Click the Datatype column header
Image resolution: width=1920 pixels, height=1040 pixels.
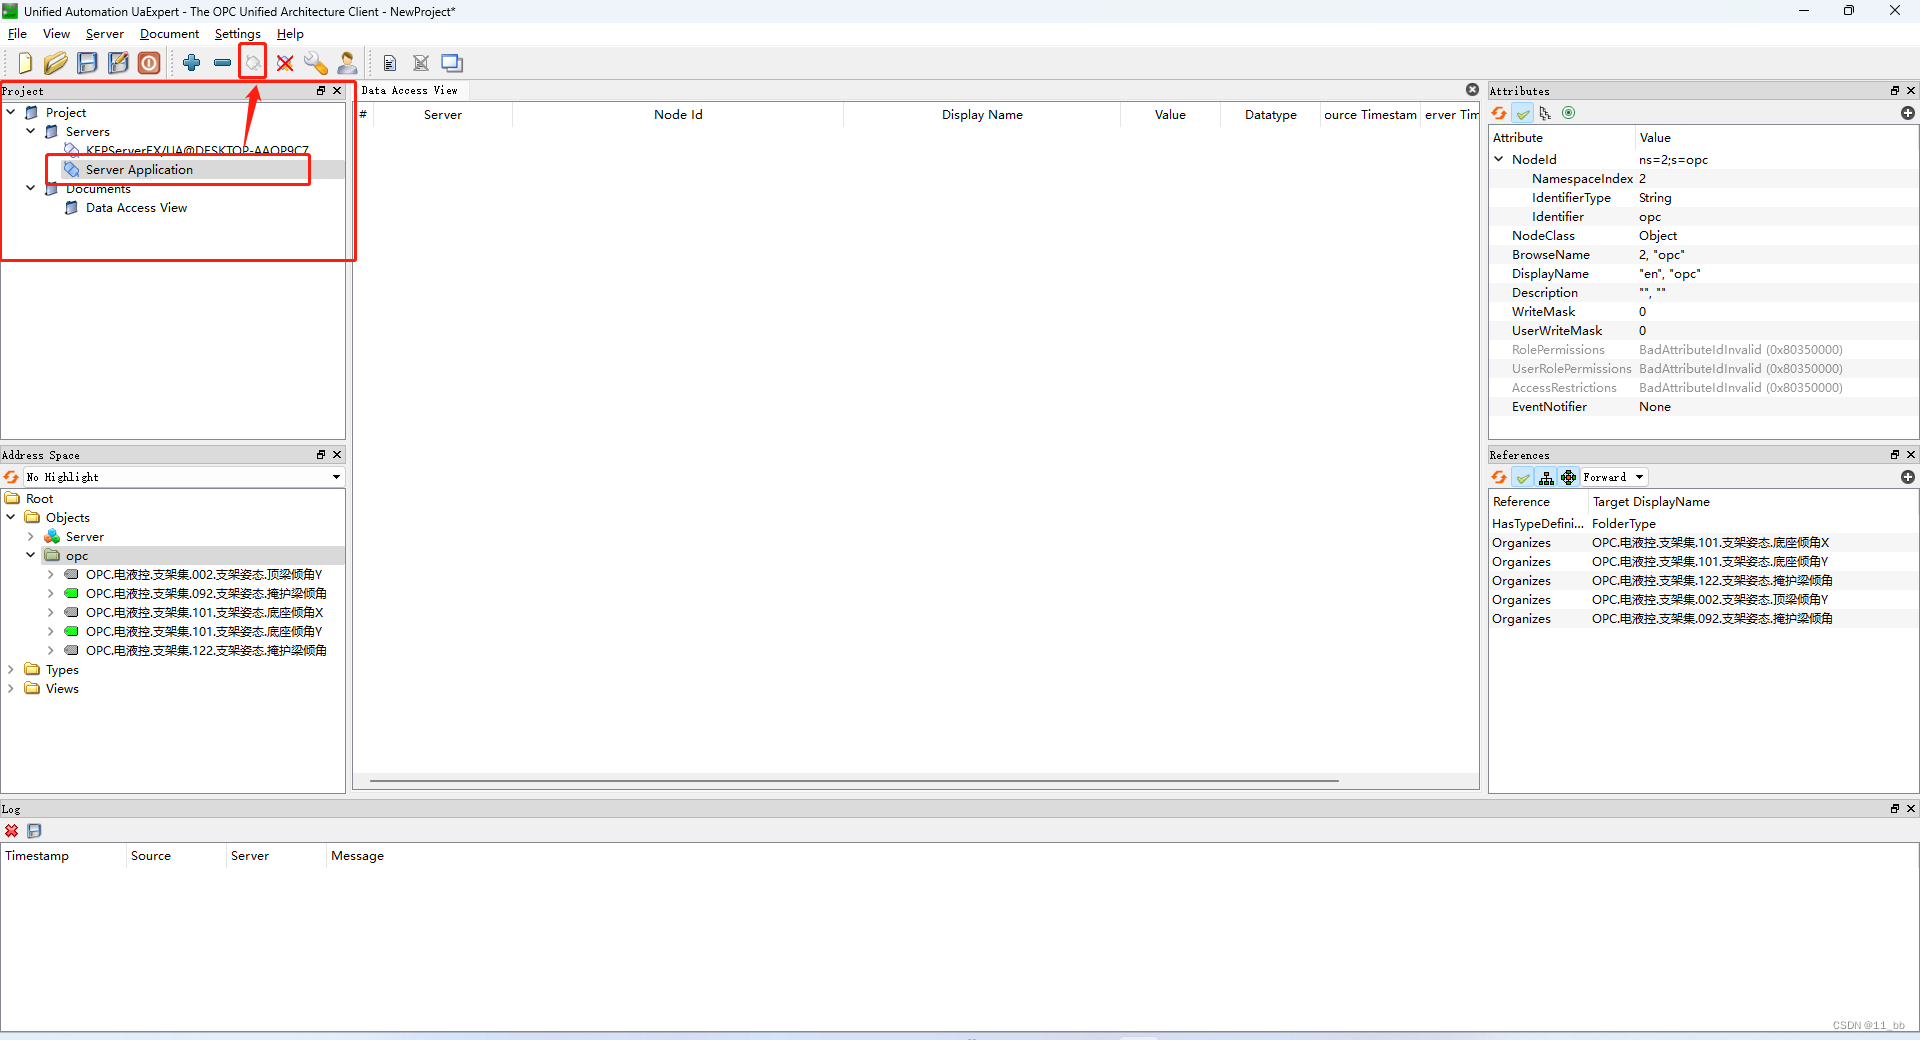pyautogui.click(x=1270, y=115)
